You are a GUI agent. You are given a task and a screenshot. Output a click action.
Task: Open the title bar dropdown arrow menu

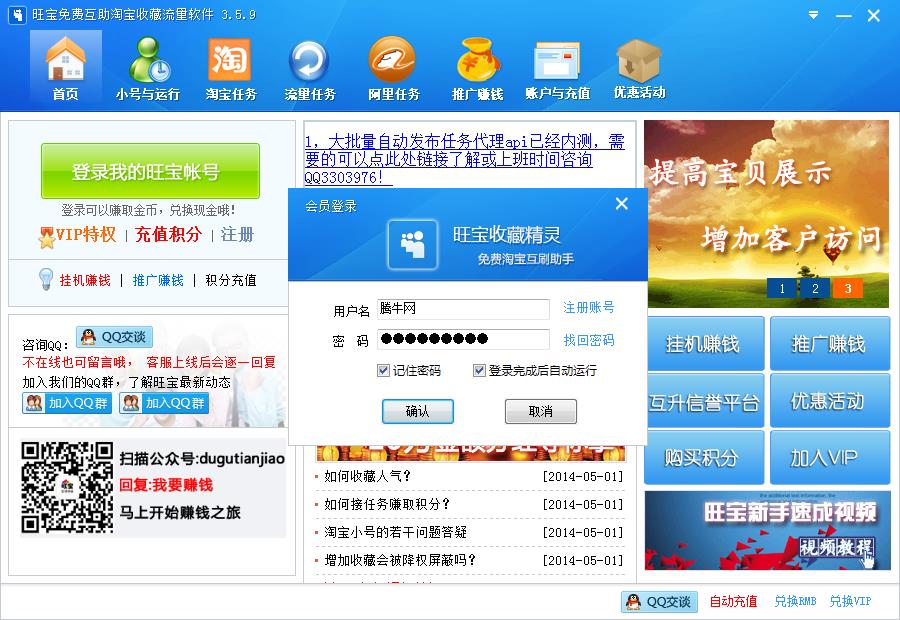[812, 16]
